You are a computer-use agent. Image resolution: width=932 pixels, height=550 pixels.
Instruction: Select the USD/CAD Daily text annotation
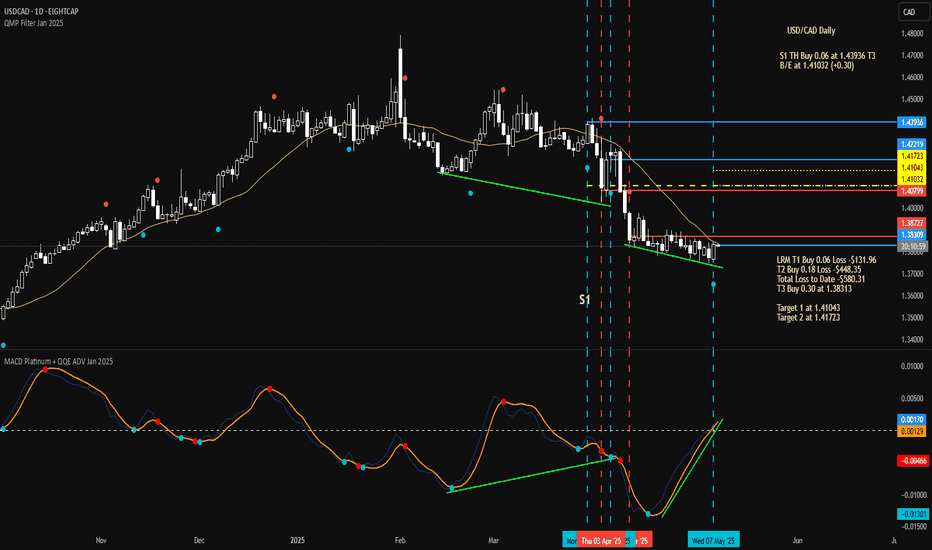point(811,30)
